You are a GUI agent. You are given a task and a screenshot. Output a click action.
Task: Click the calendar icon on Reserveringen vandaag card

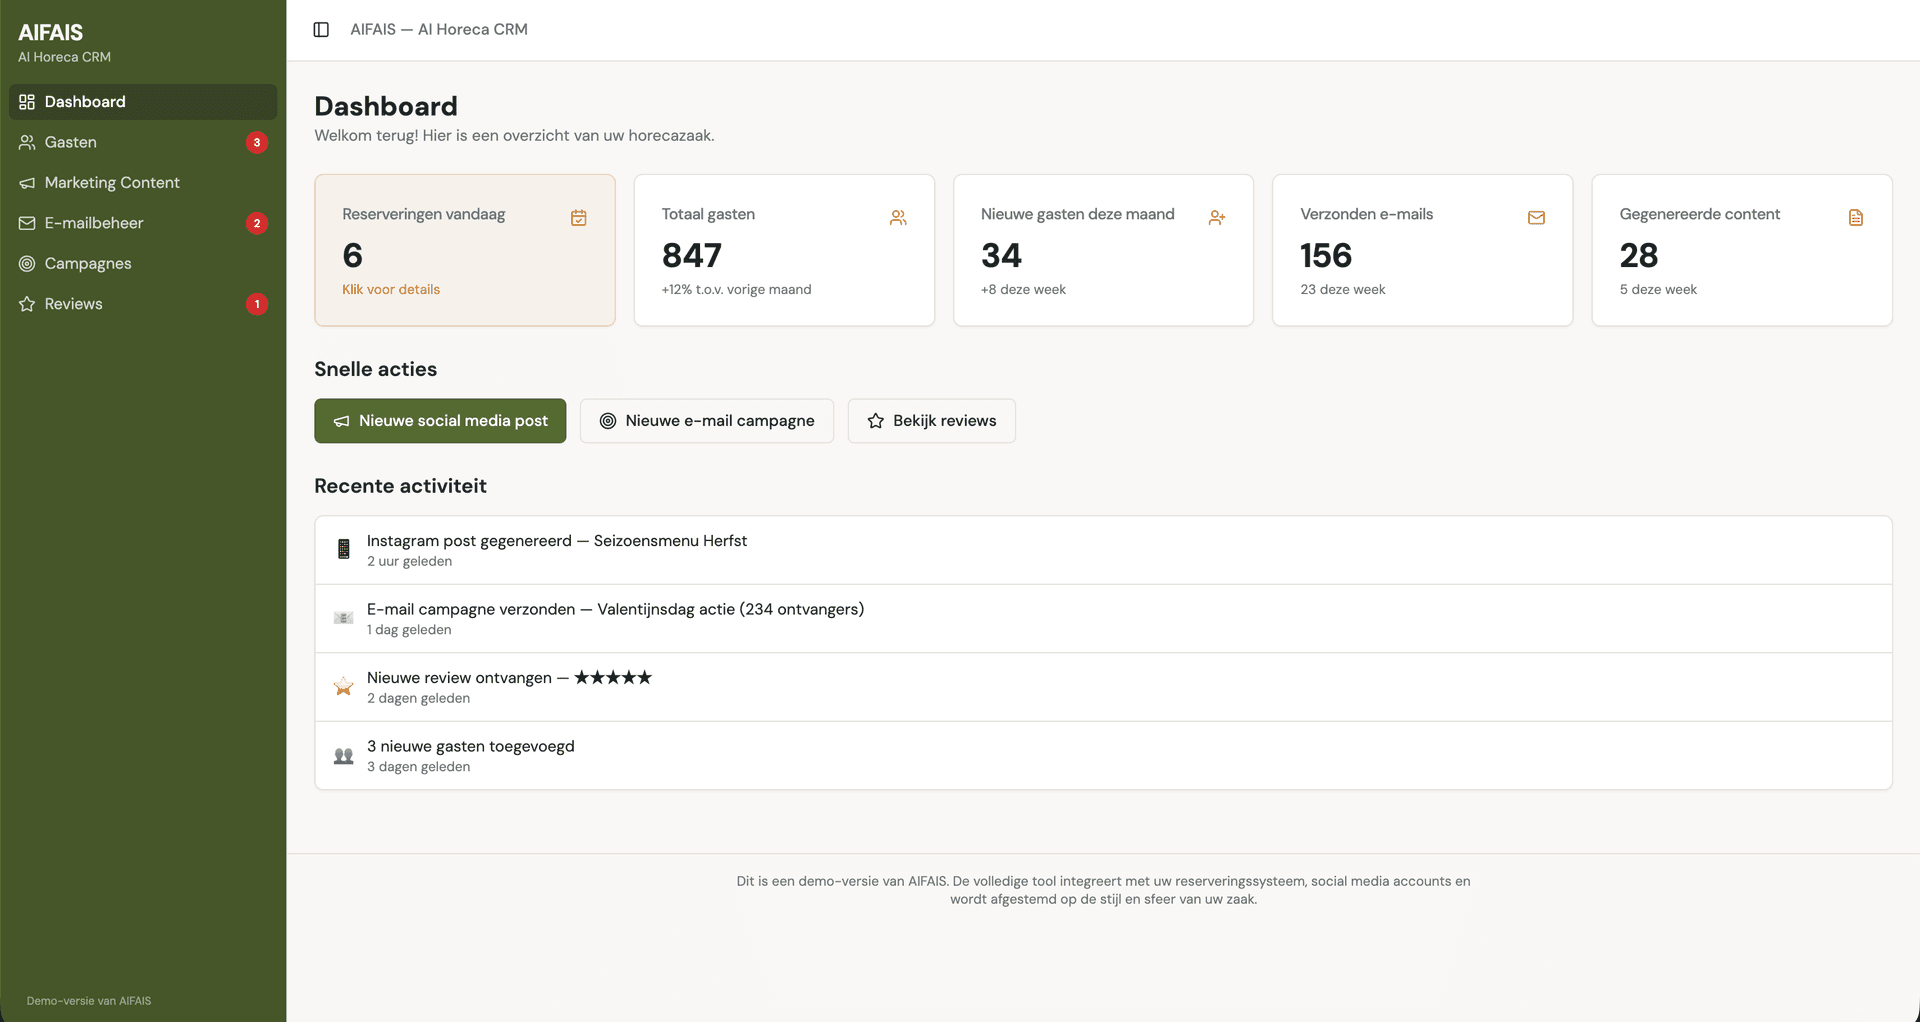coord(578,217)
